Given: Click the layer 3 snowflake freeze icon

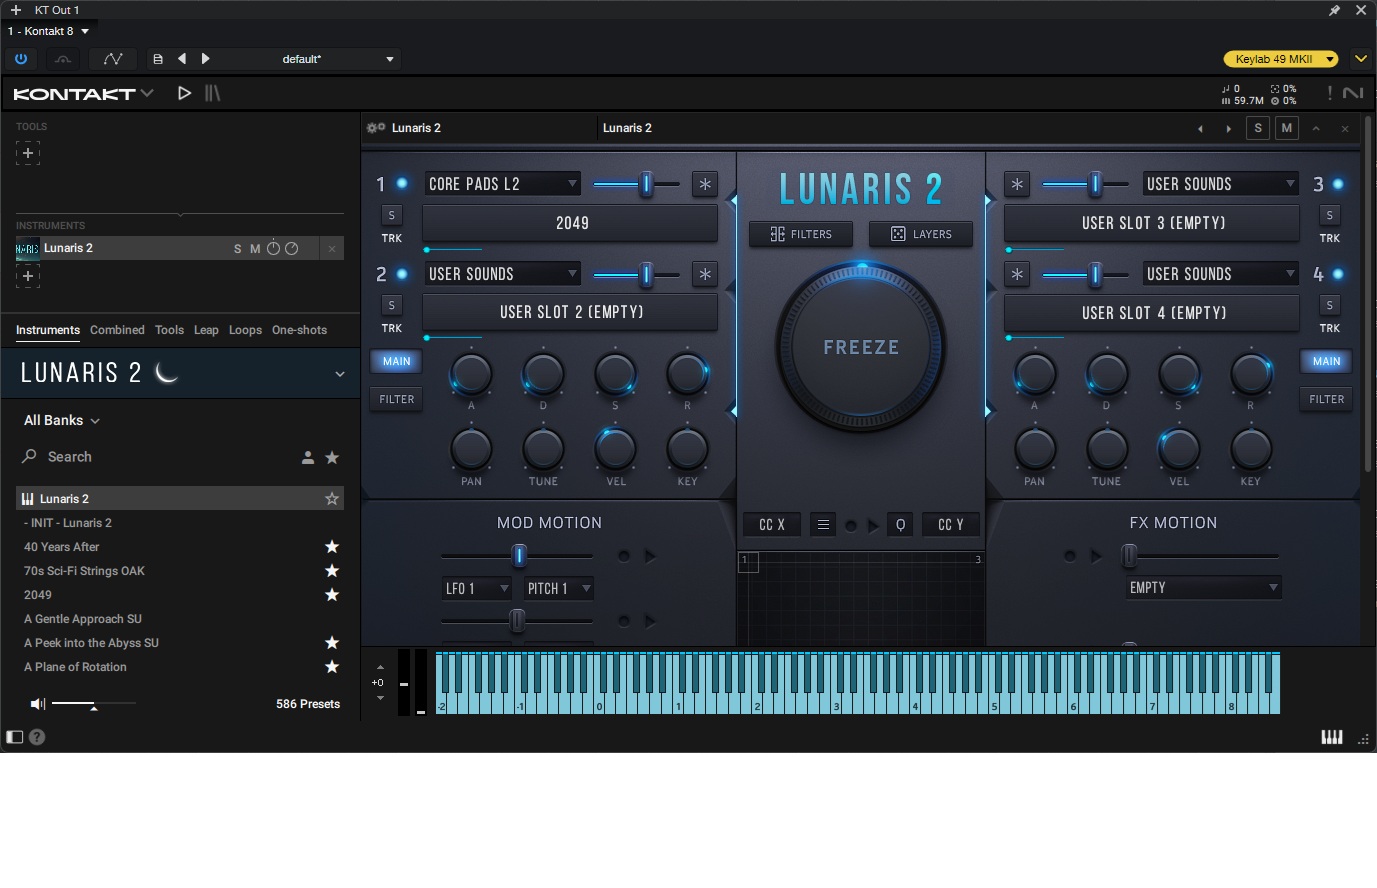Looking at the screenshot, I should [1017, 184].
